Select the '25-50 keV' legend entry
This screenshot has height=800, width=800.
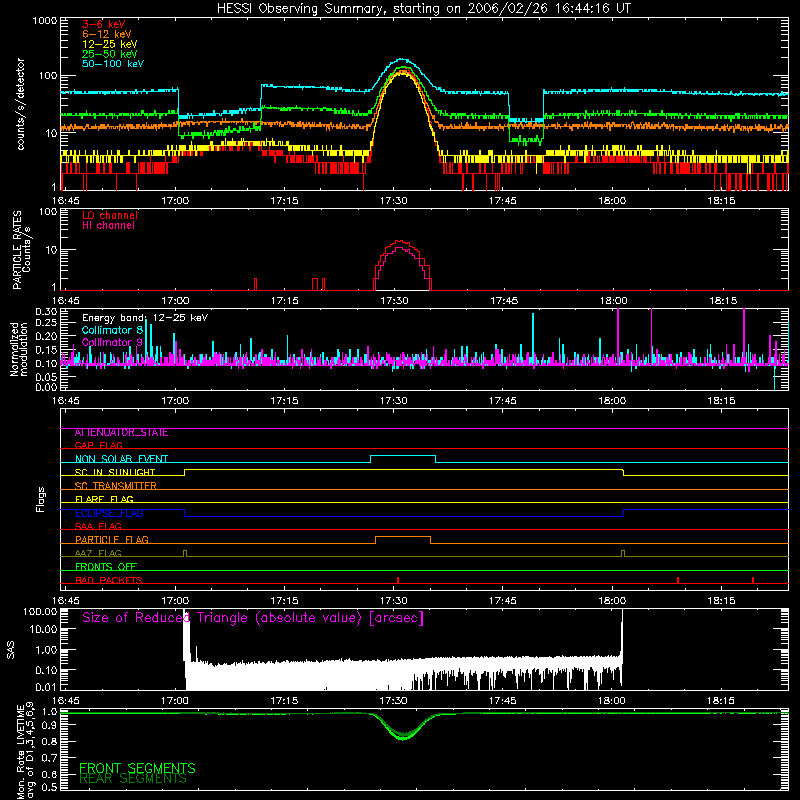[x=110, y=54]
